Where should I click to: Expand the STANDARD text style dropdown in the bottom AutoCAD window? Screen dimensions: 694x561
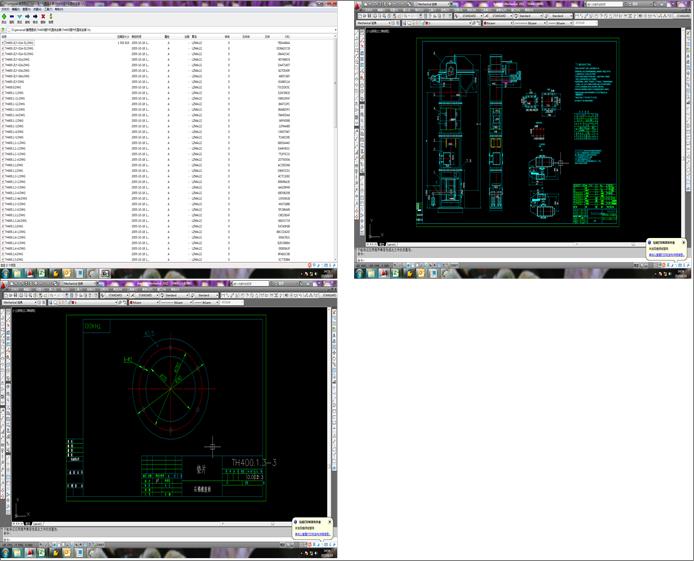tap(116, 296)
